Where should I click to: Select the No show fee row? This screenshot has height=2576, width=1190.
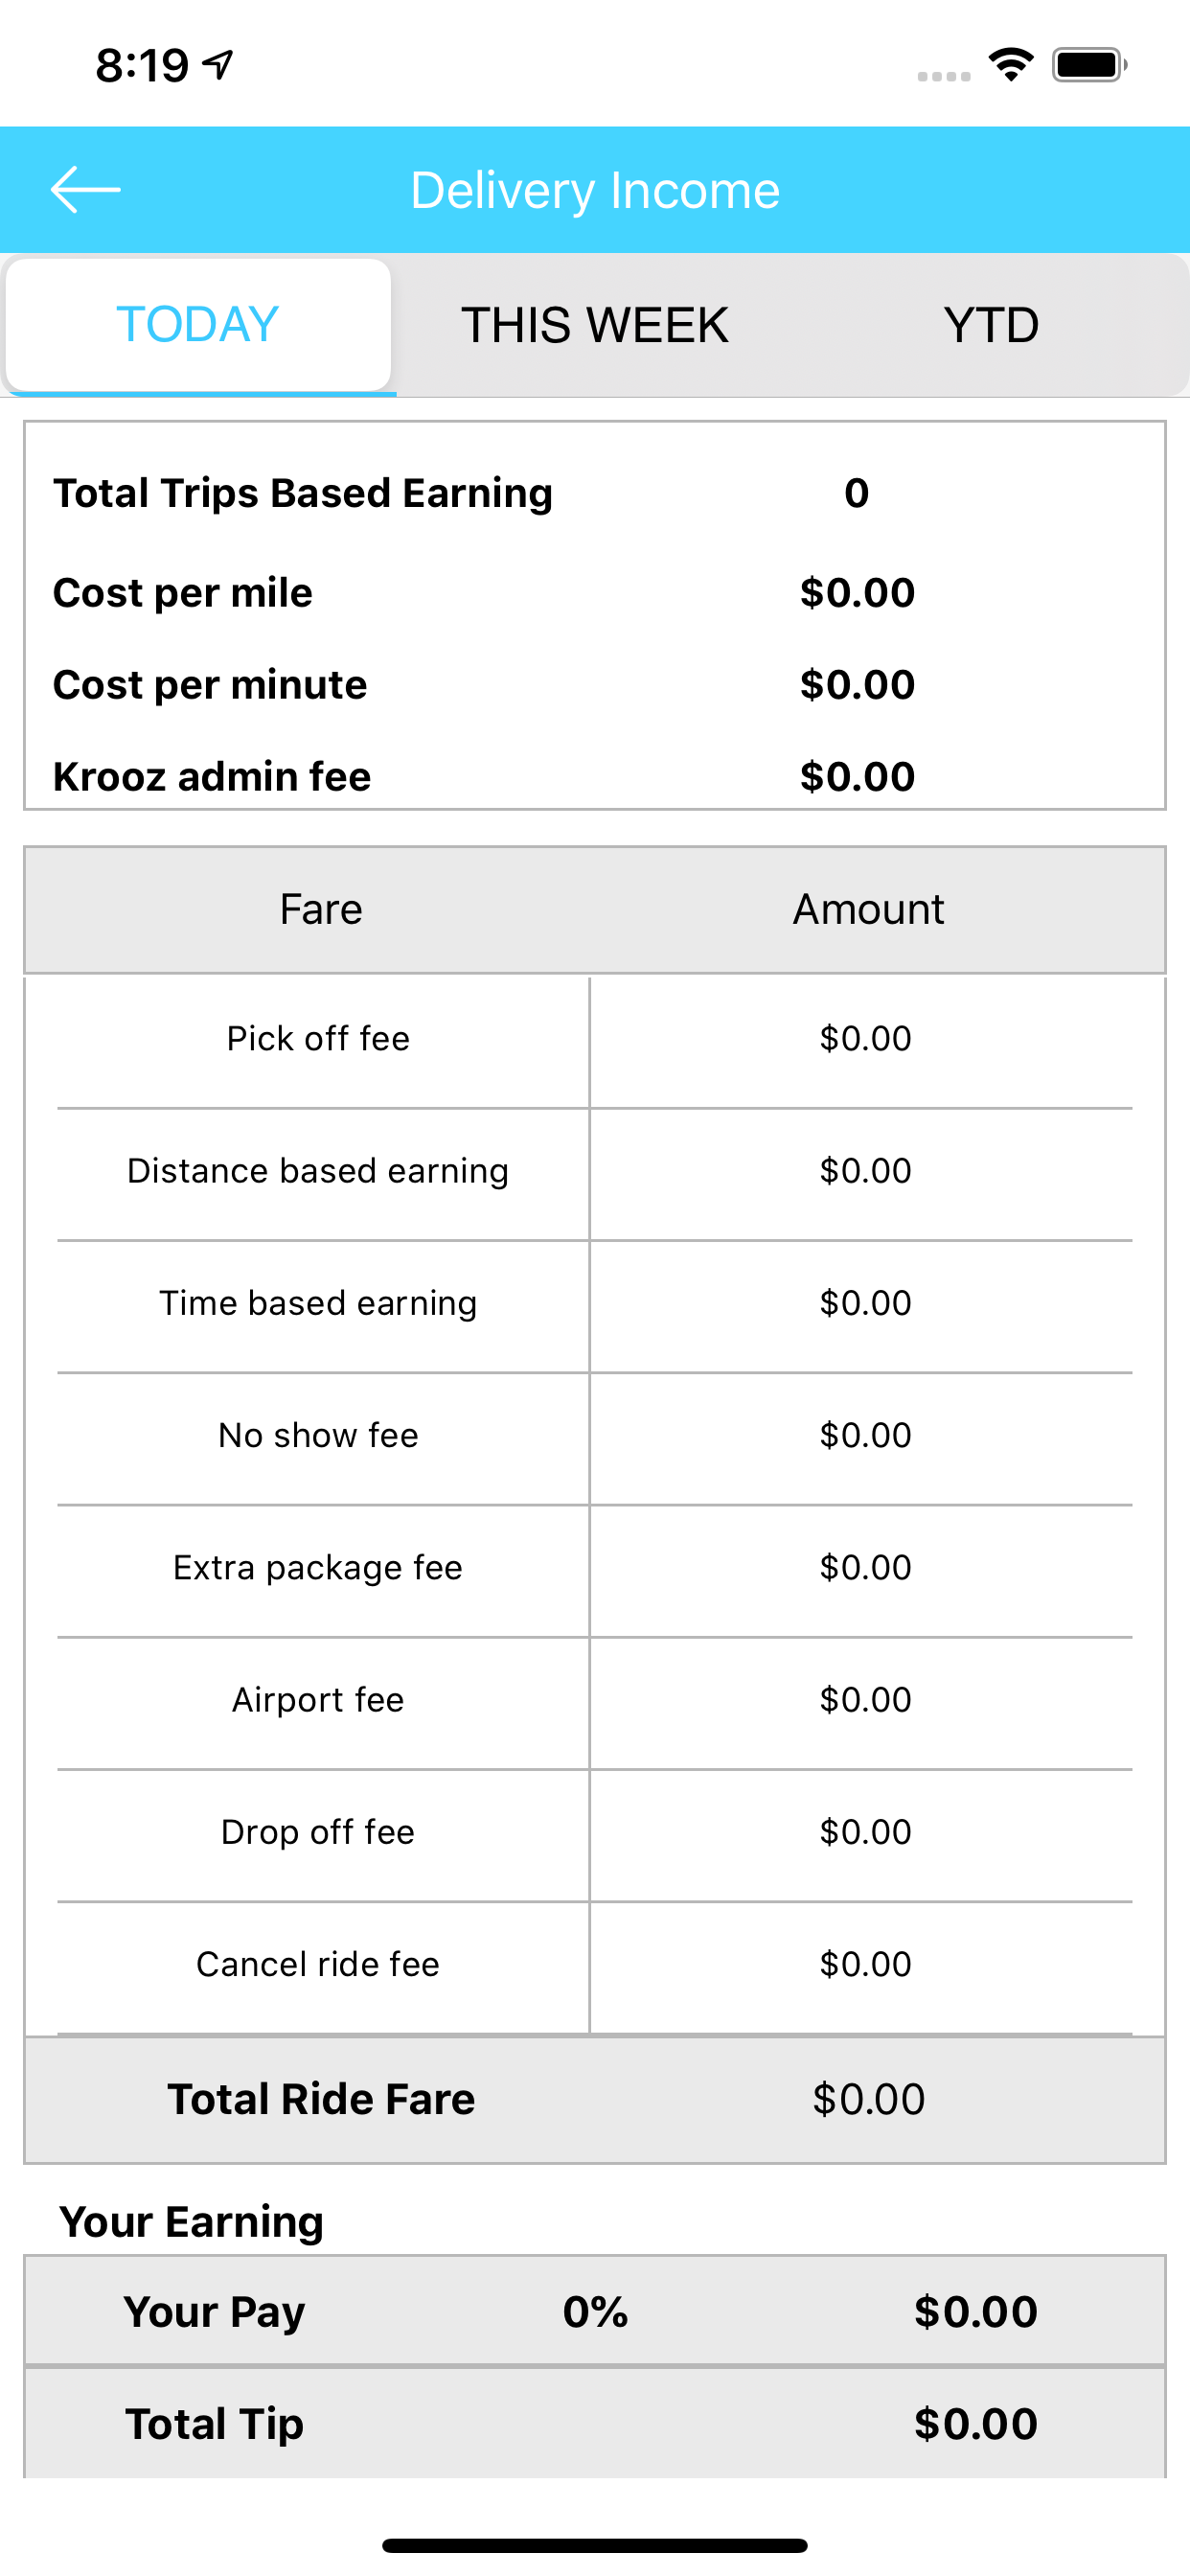click(x=318, y=1435)
